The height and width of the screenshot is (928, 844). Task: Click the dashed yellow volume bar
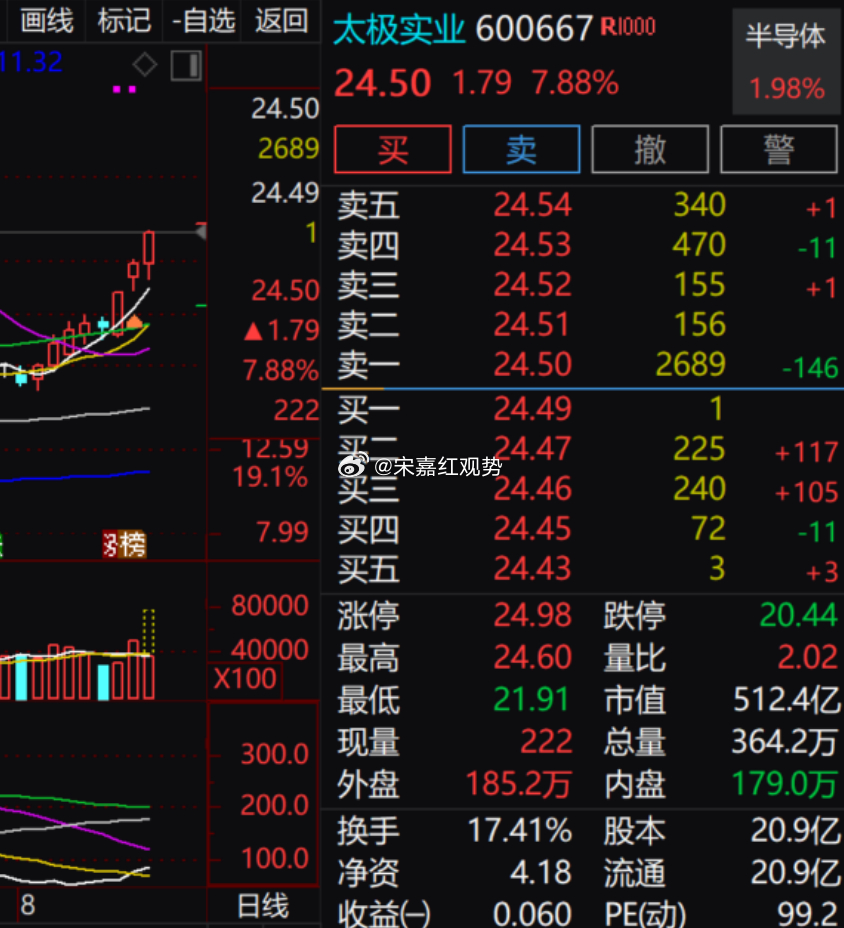[149, 631]
